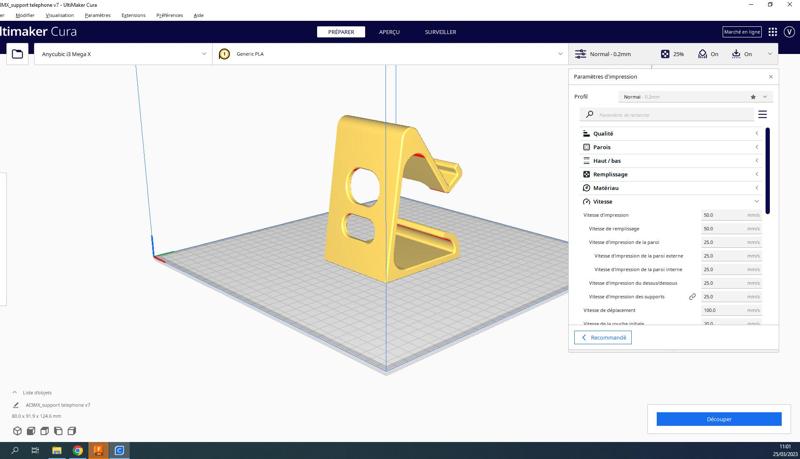Open File Explorer from the taskbar

click(57, 450)
